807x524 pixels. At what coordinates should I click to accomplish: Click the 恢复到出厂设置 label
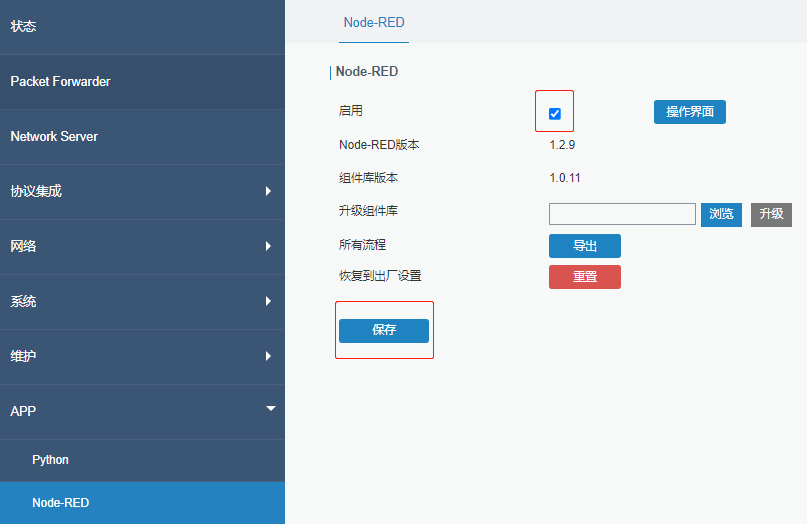tap(380, 276)
